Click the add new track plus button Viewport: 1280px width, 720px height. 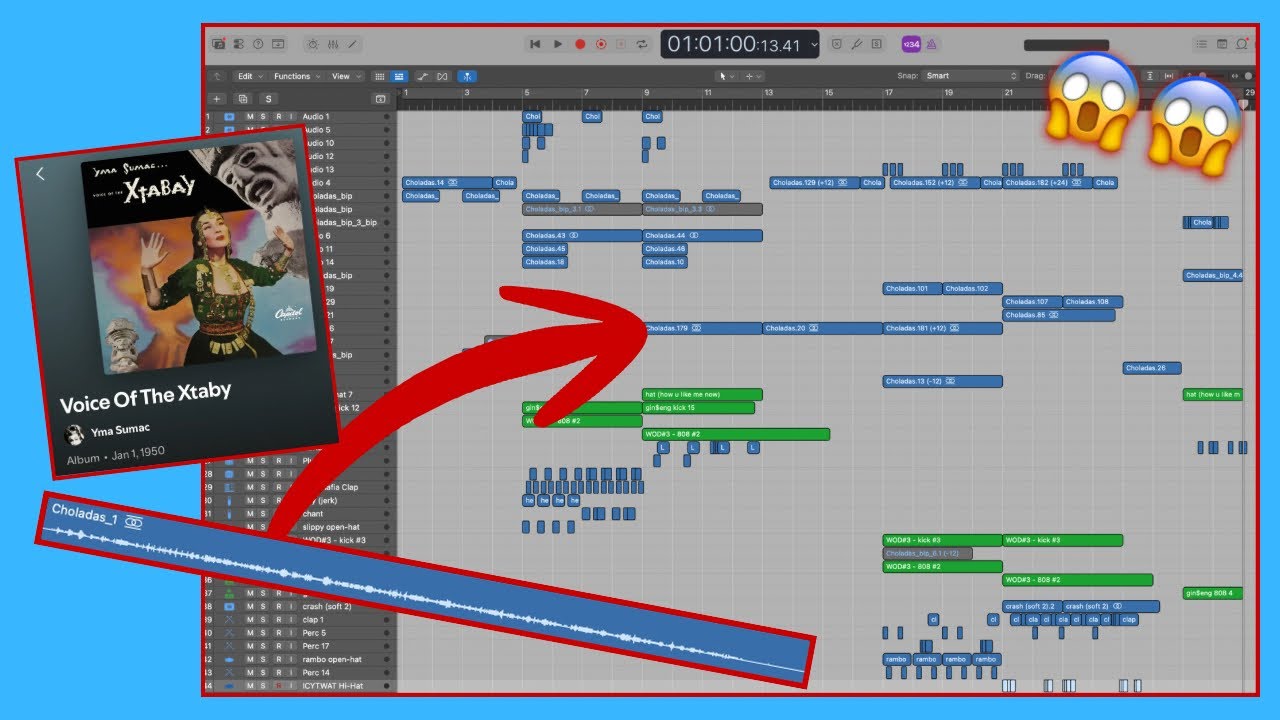[217, 99]
